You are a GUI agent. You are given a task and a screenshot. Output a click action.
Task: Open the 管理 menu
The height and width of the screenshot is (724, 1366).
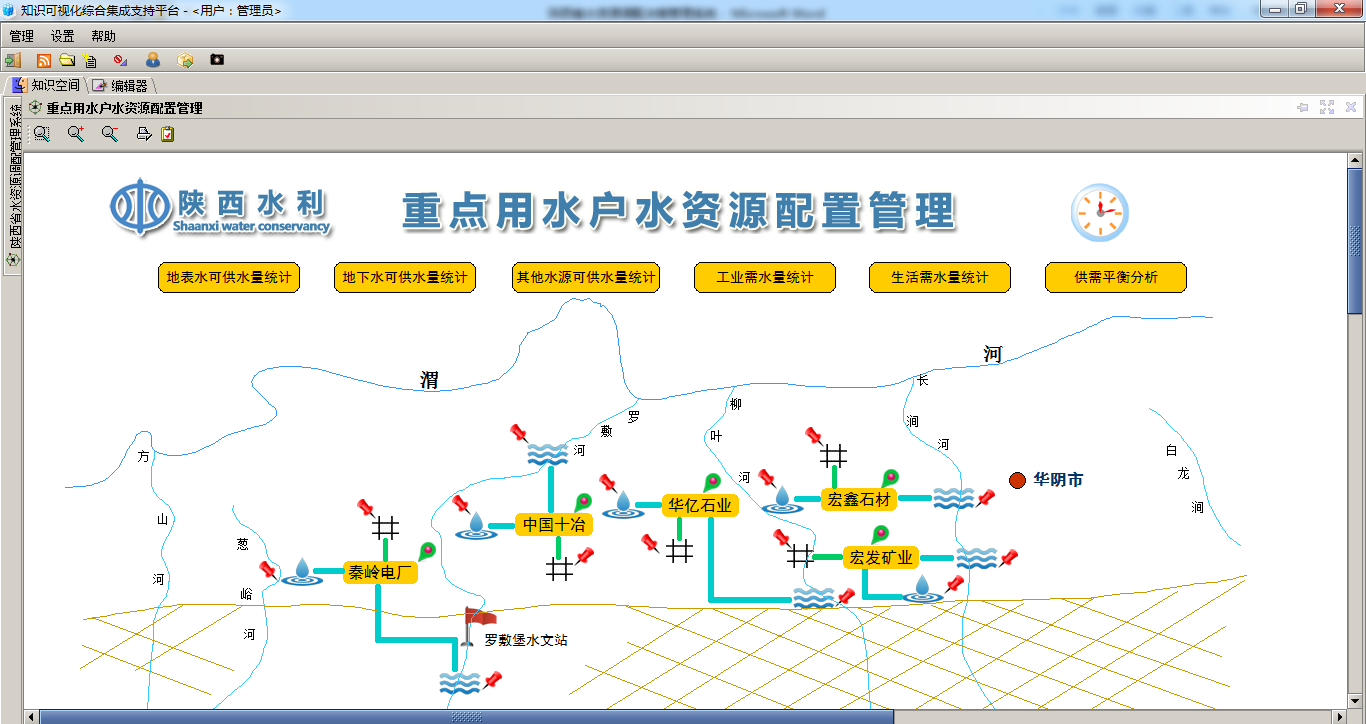pos(21,36)
